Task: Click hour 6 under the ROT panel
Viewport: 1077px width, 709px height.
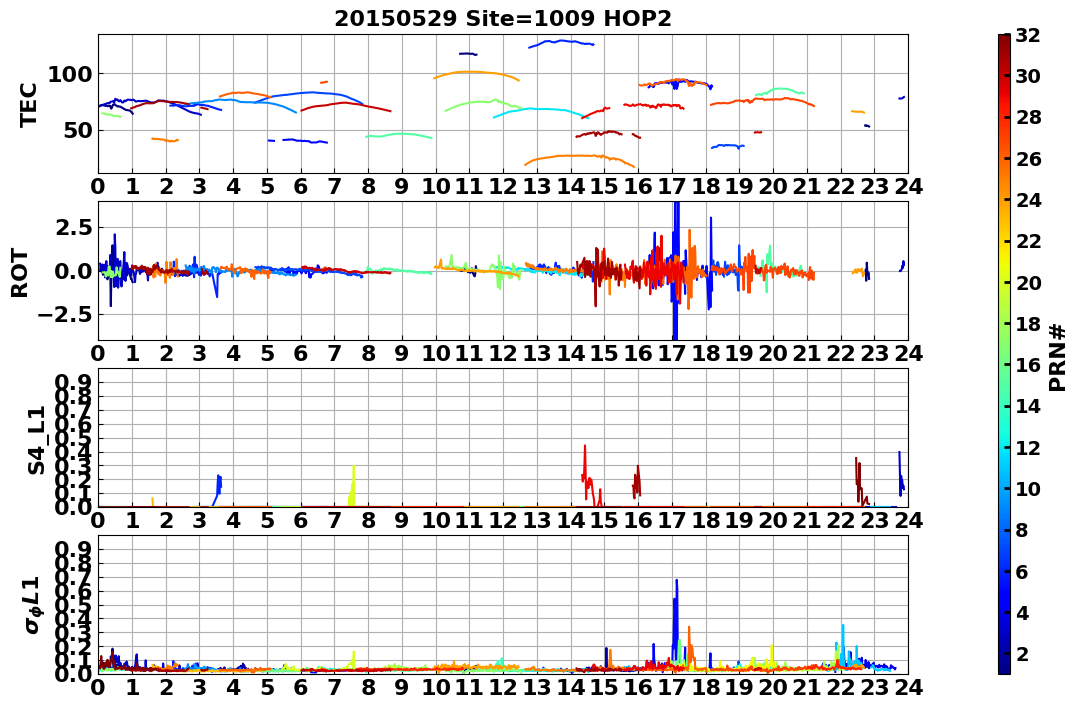Action: [x=301, y=354]
